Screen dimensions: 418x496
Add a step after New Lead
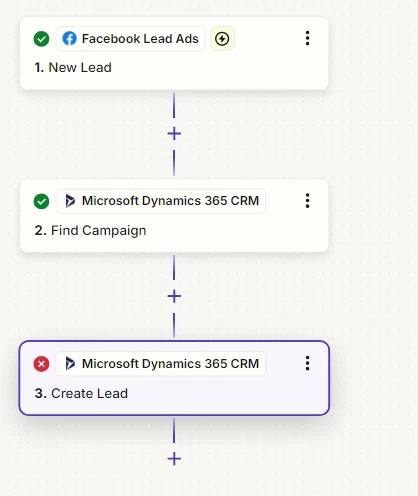[174, 134]
